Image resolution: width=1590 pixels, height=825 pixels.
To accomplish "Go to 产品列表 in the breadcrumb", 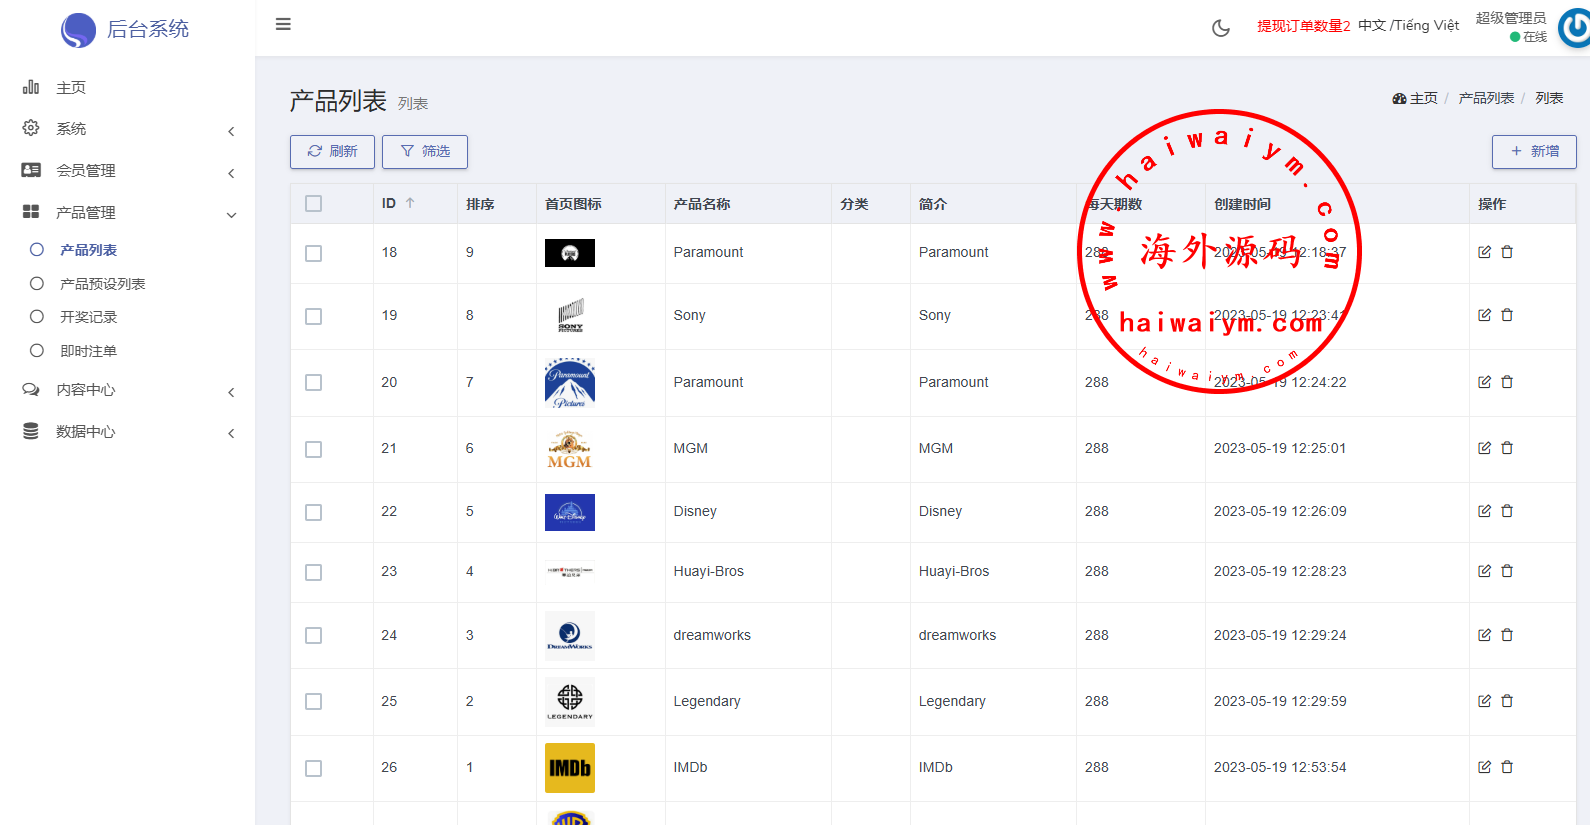I will pos(1486,98).
